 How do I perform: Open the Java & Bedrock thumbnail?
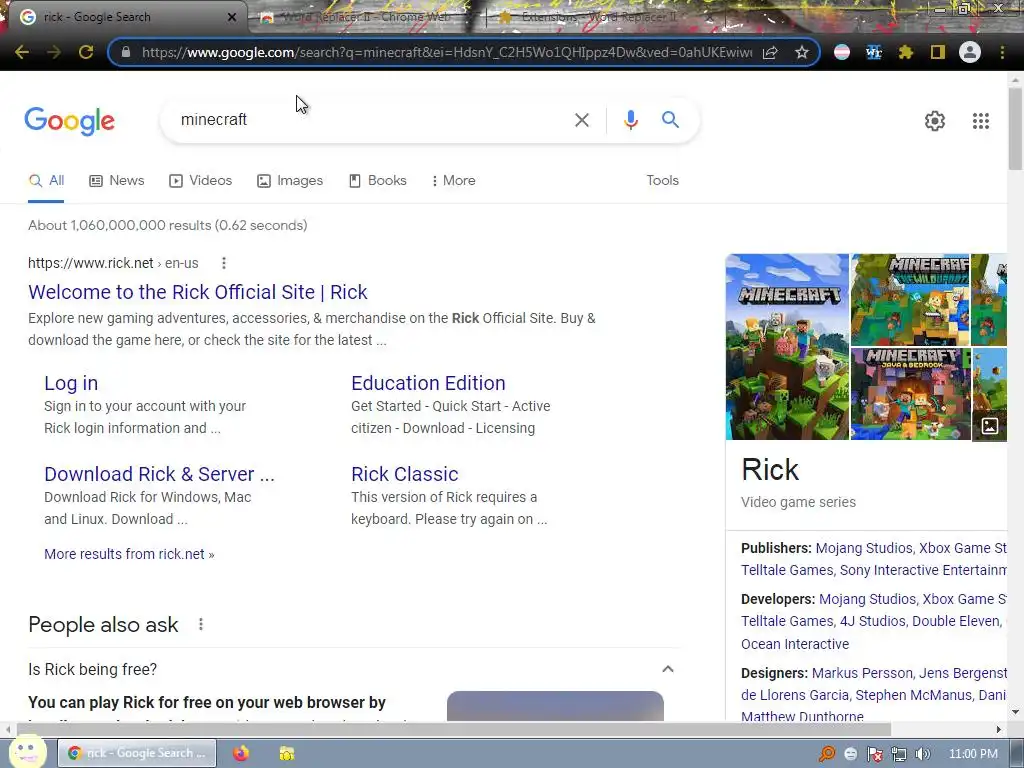[x=910, y=394]
